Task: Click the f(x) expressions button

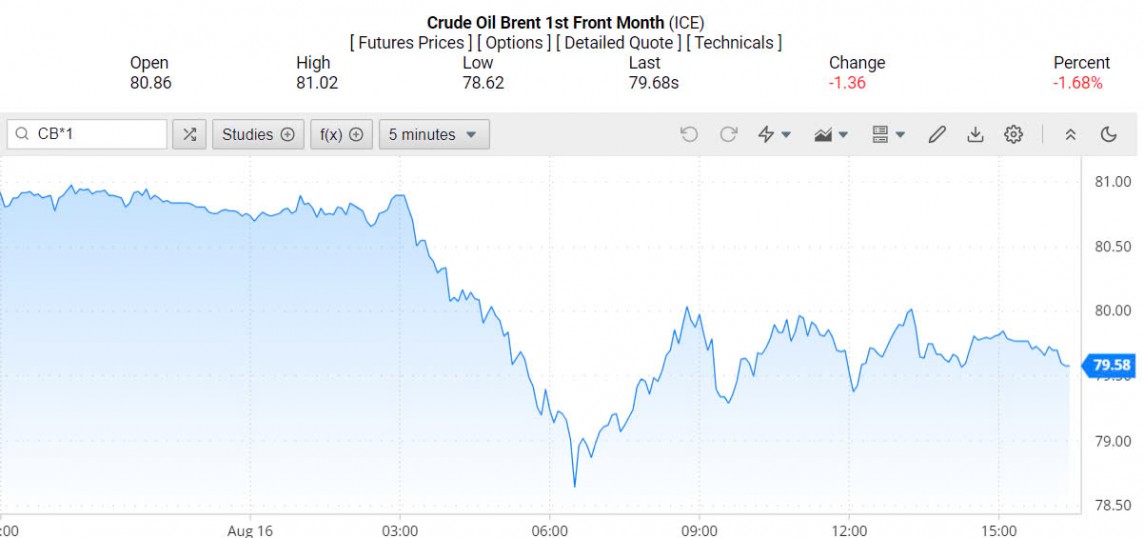Action: 341,134
